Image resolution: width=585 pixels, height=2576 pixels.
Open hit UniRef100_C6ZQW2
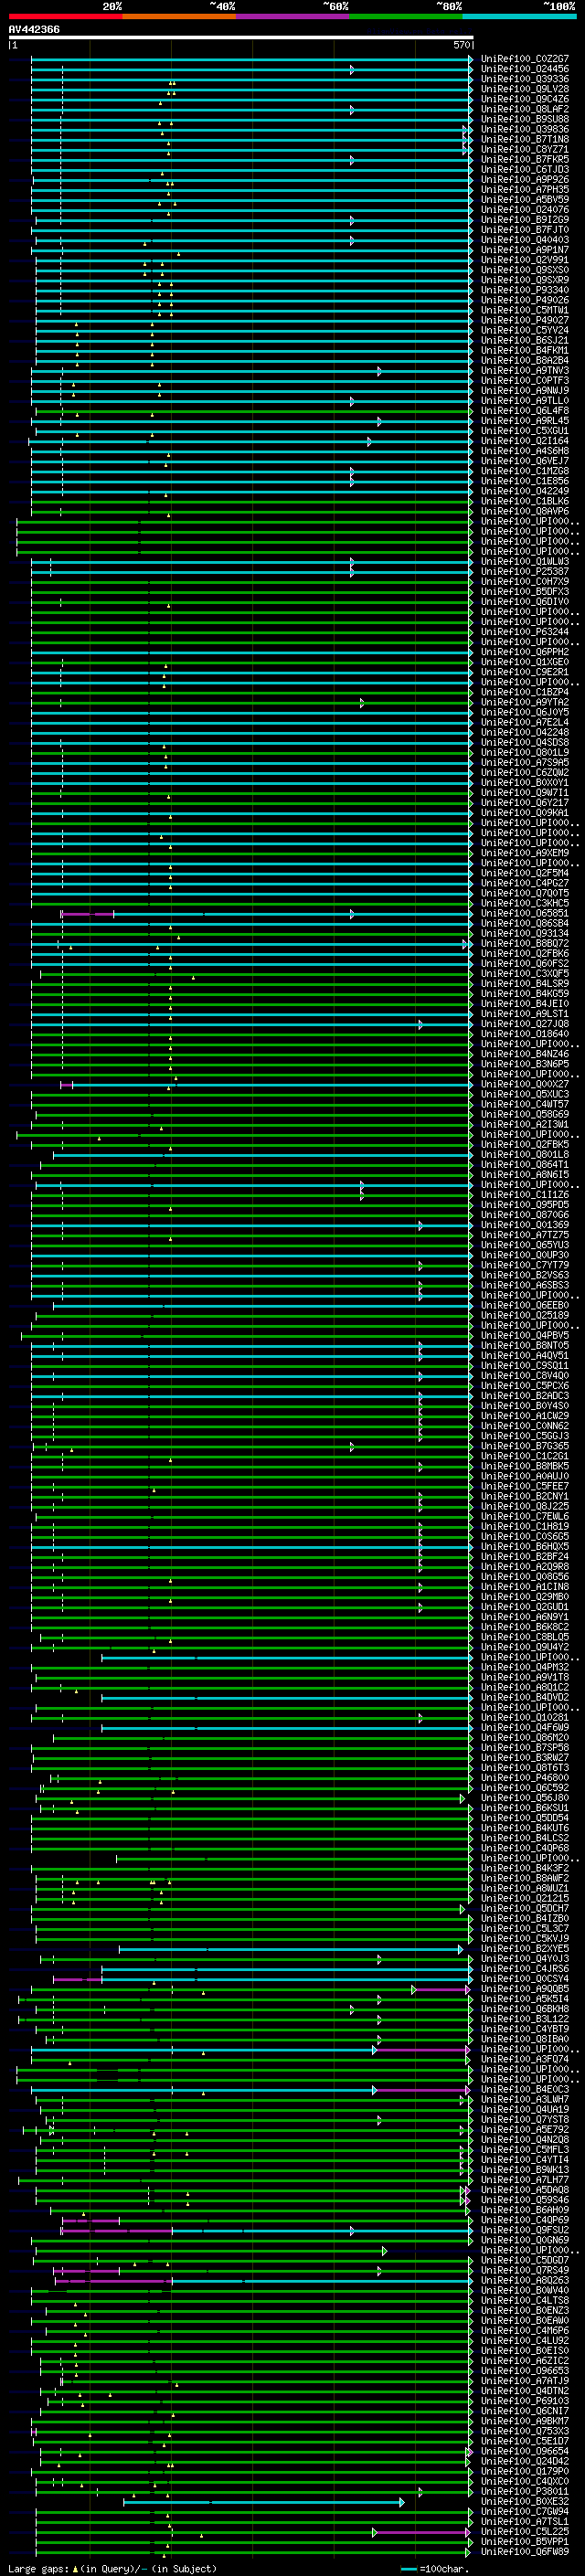525,773
